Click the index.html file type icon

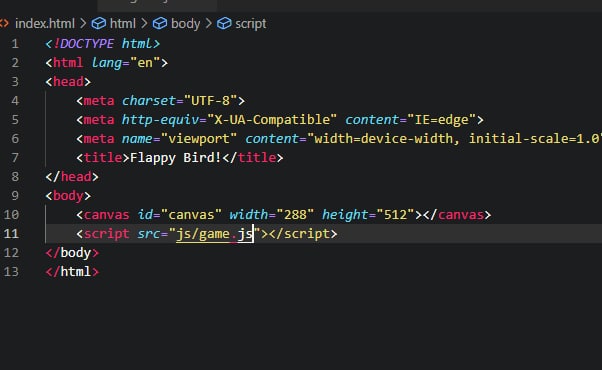[4, 24]
